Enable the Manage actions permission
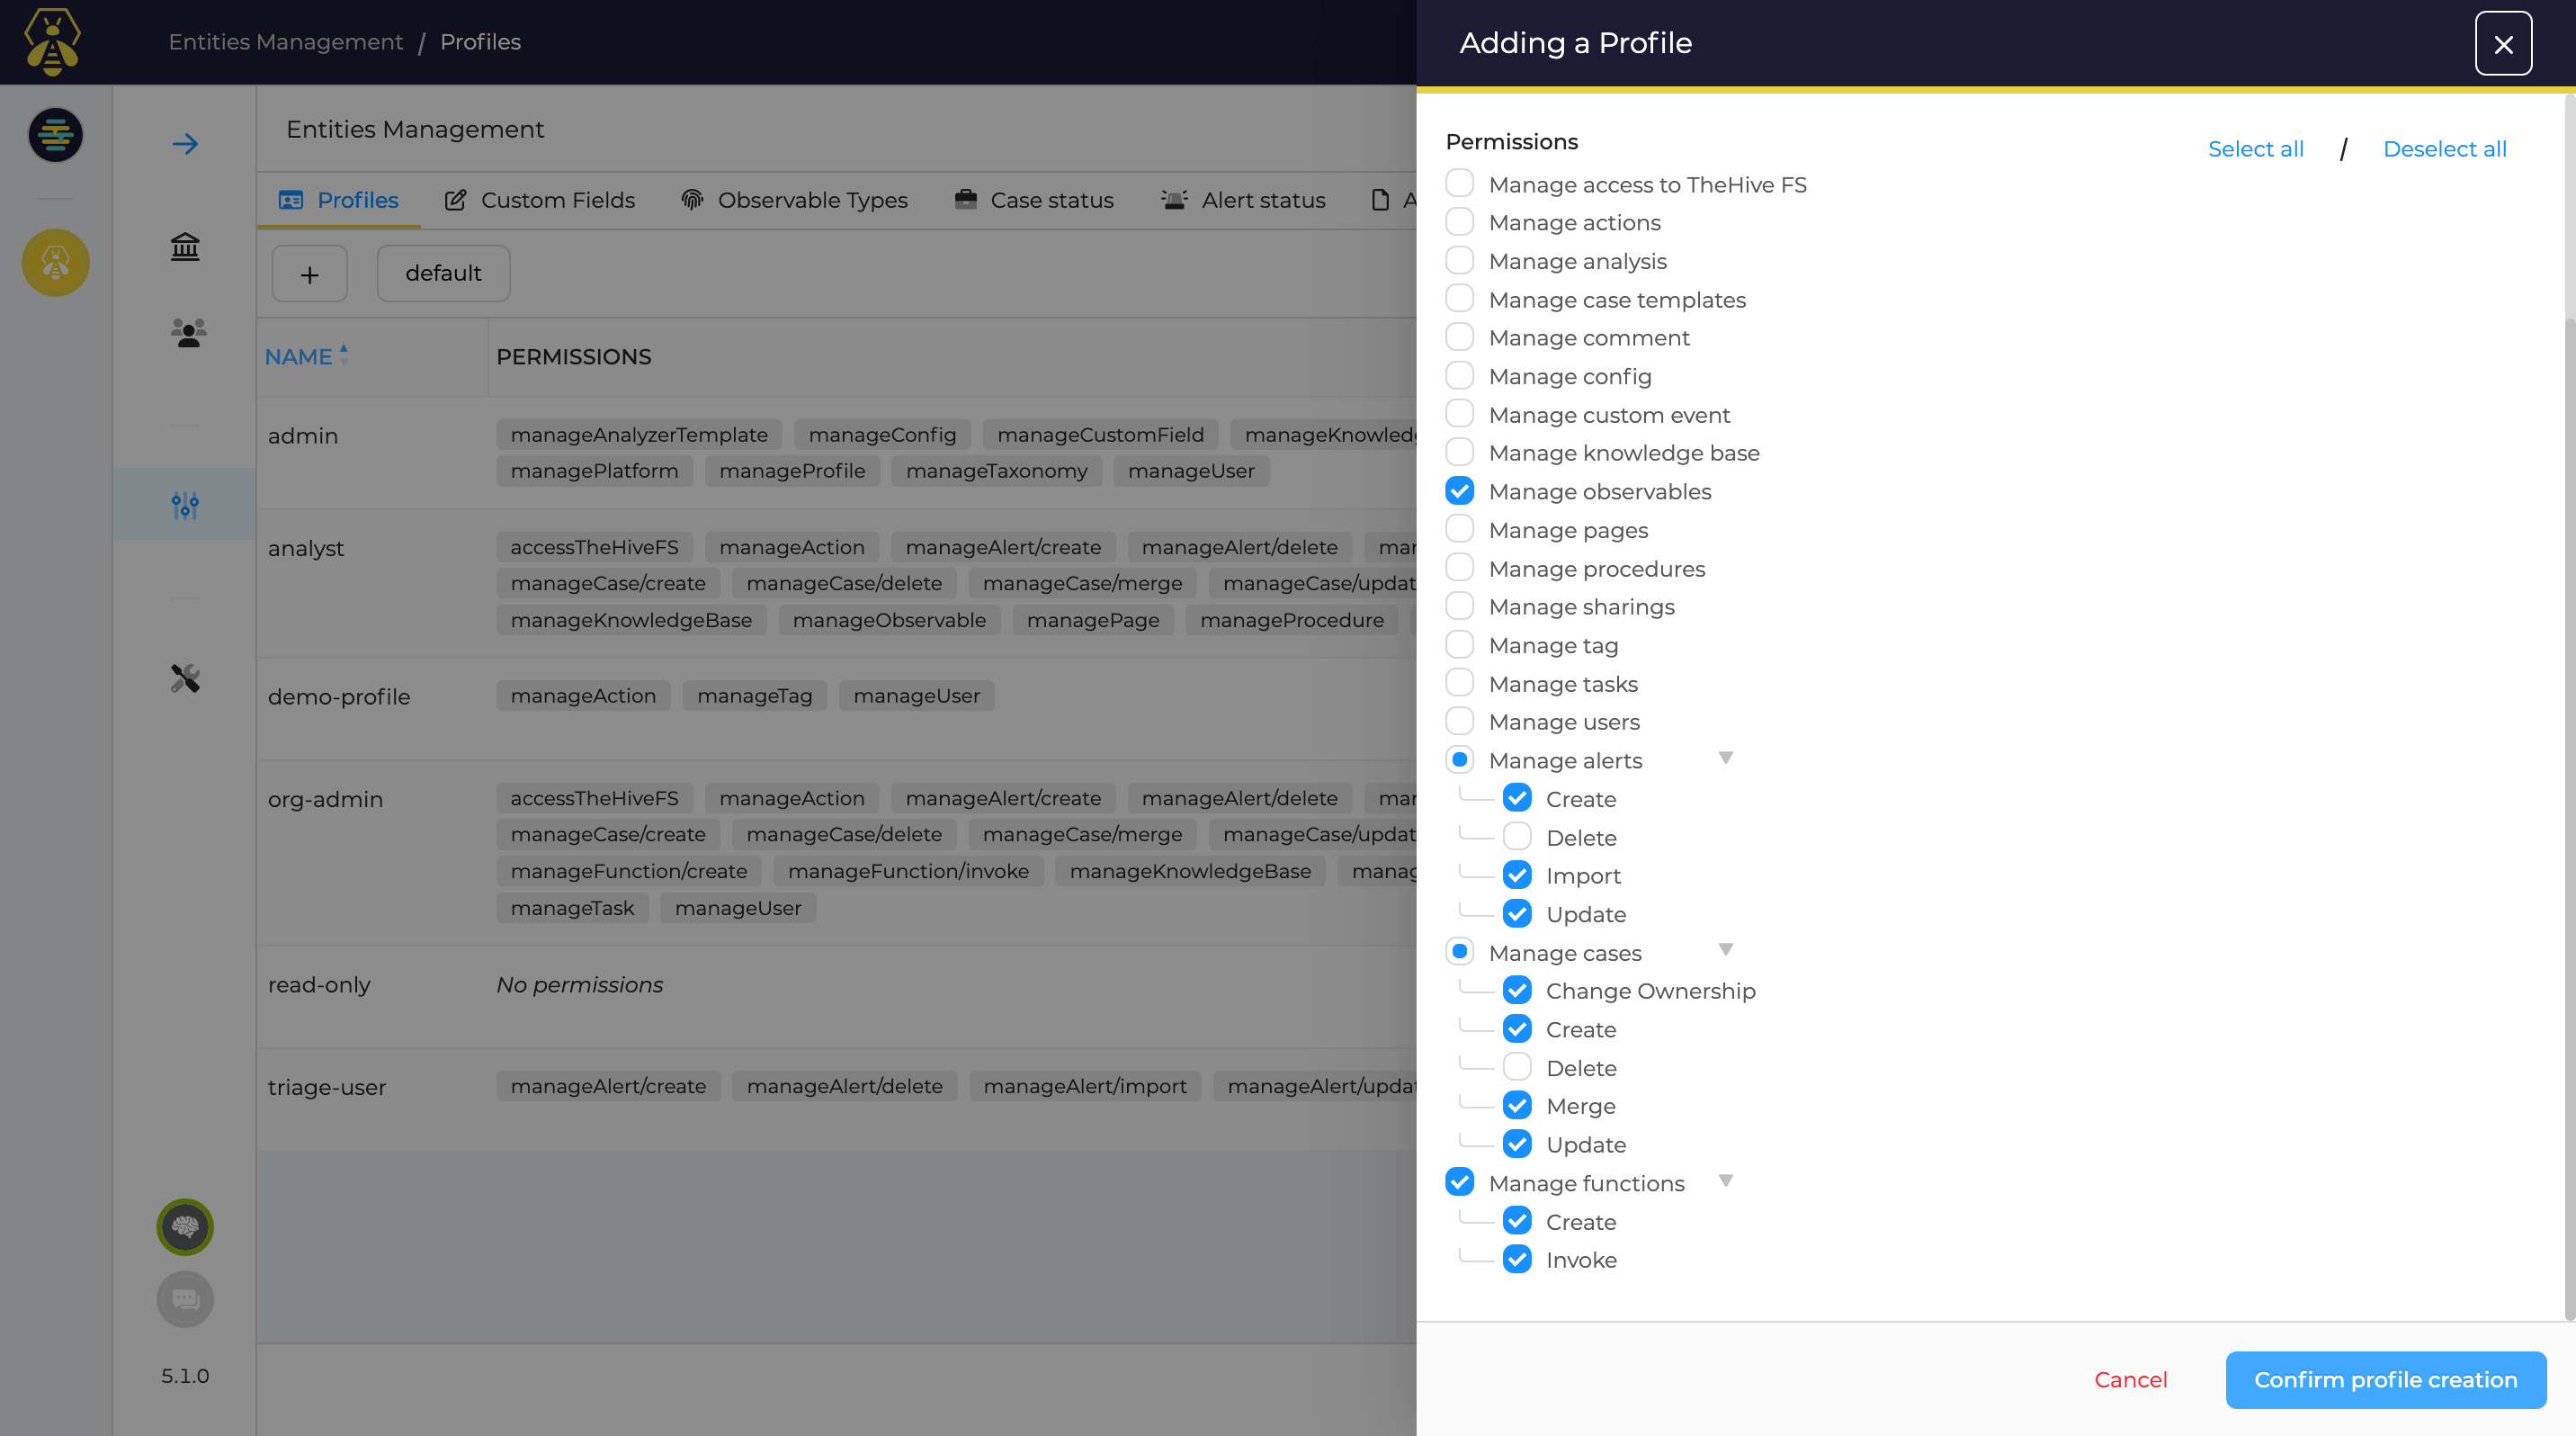 pyautogui.click(x=1460, y=221)
